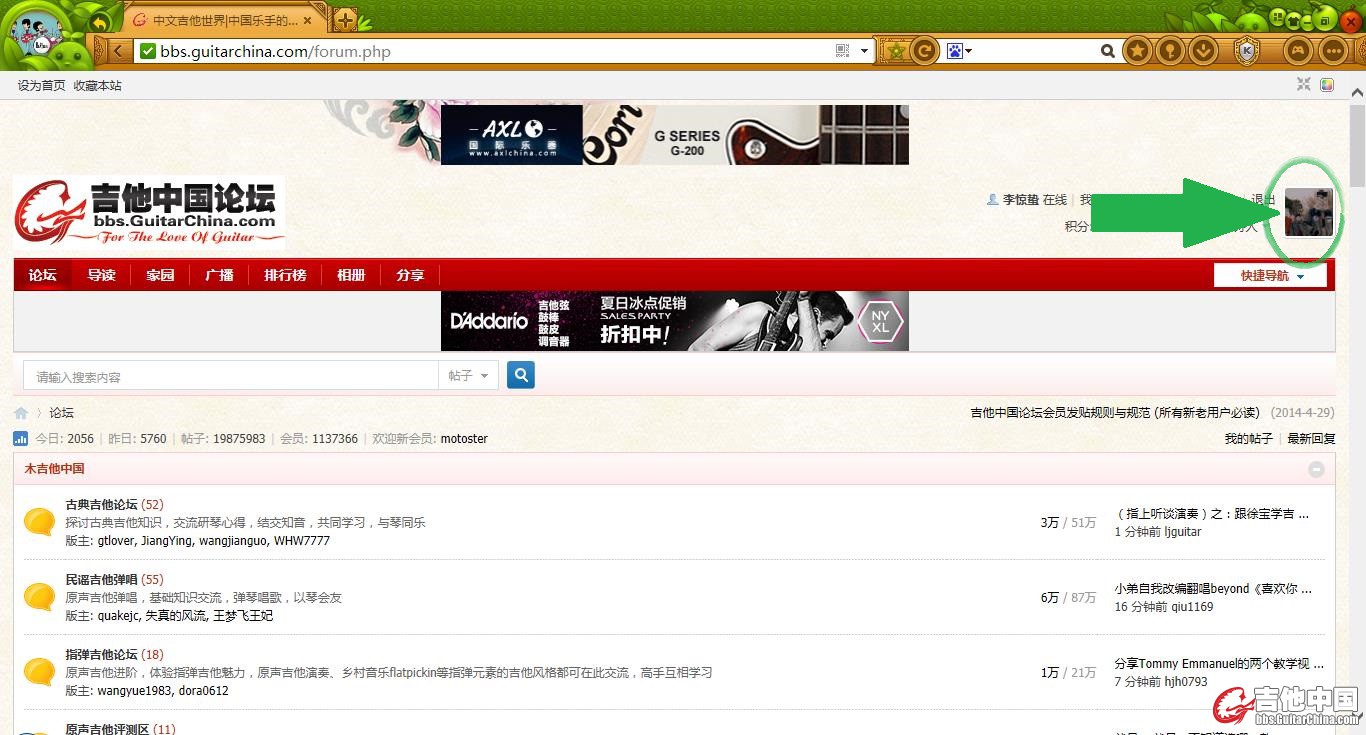Open the 原声吉他评测区 forum

(108, 729)
